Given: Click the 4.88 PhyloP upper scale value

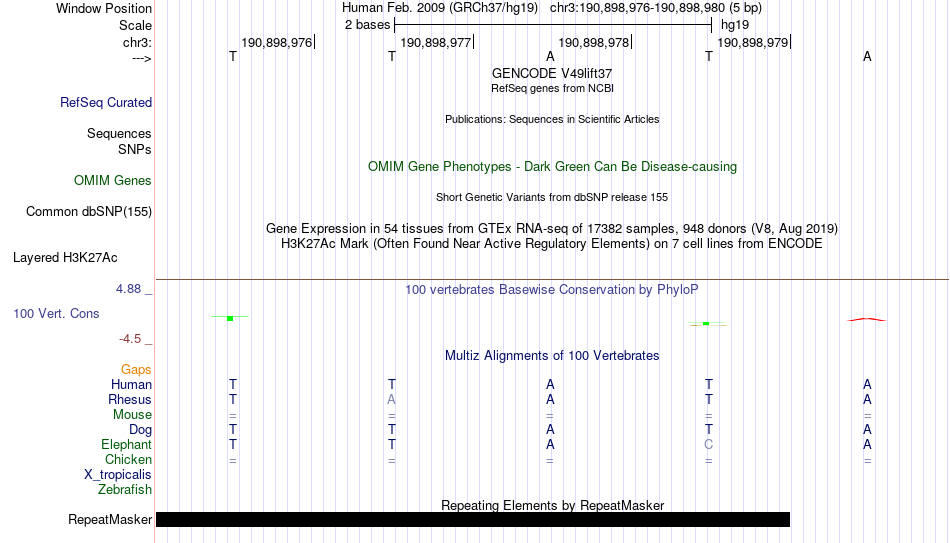Looking at the screenshot, I should click(x=128, y=289).
